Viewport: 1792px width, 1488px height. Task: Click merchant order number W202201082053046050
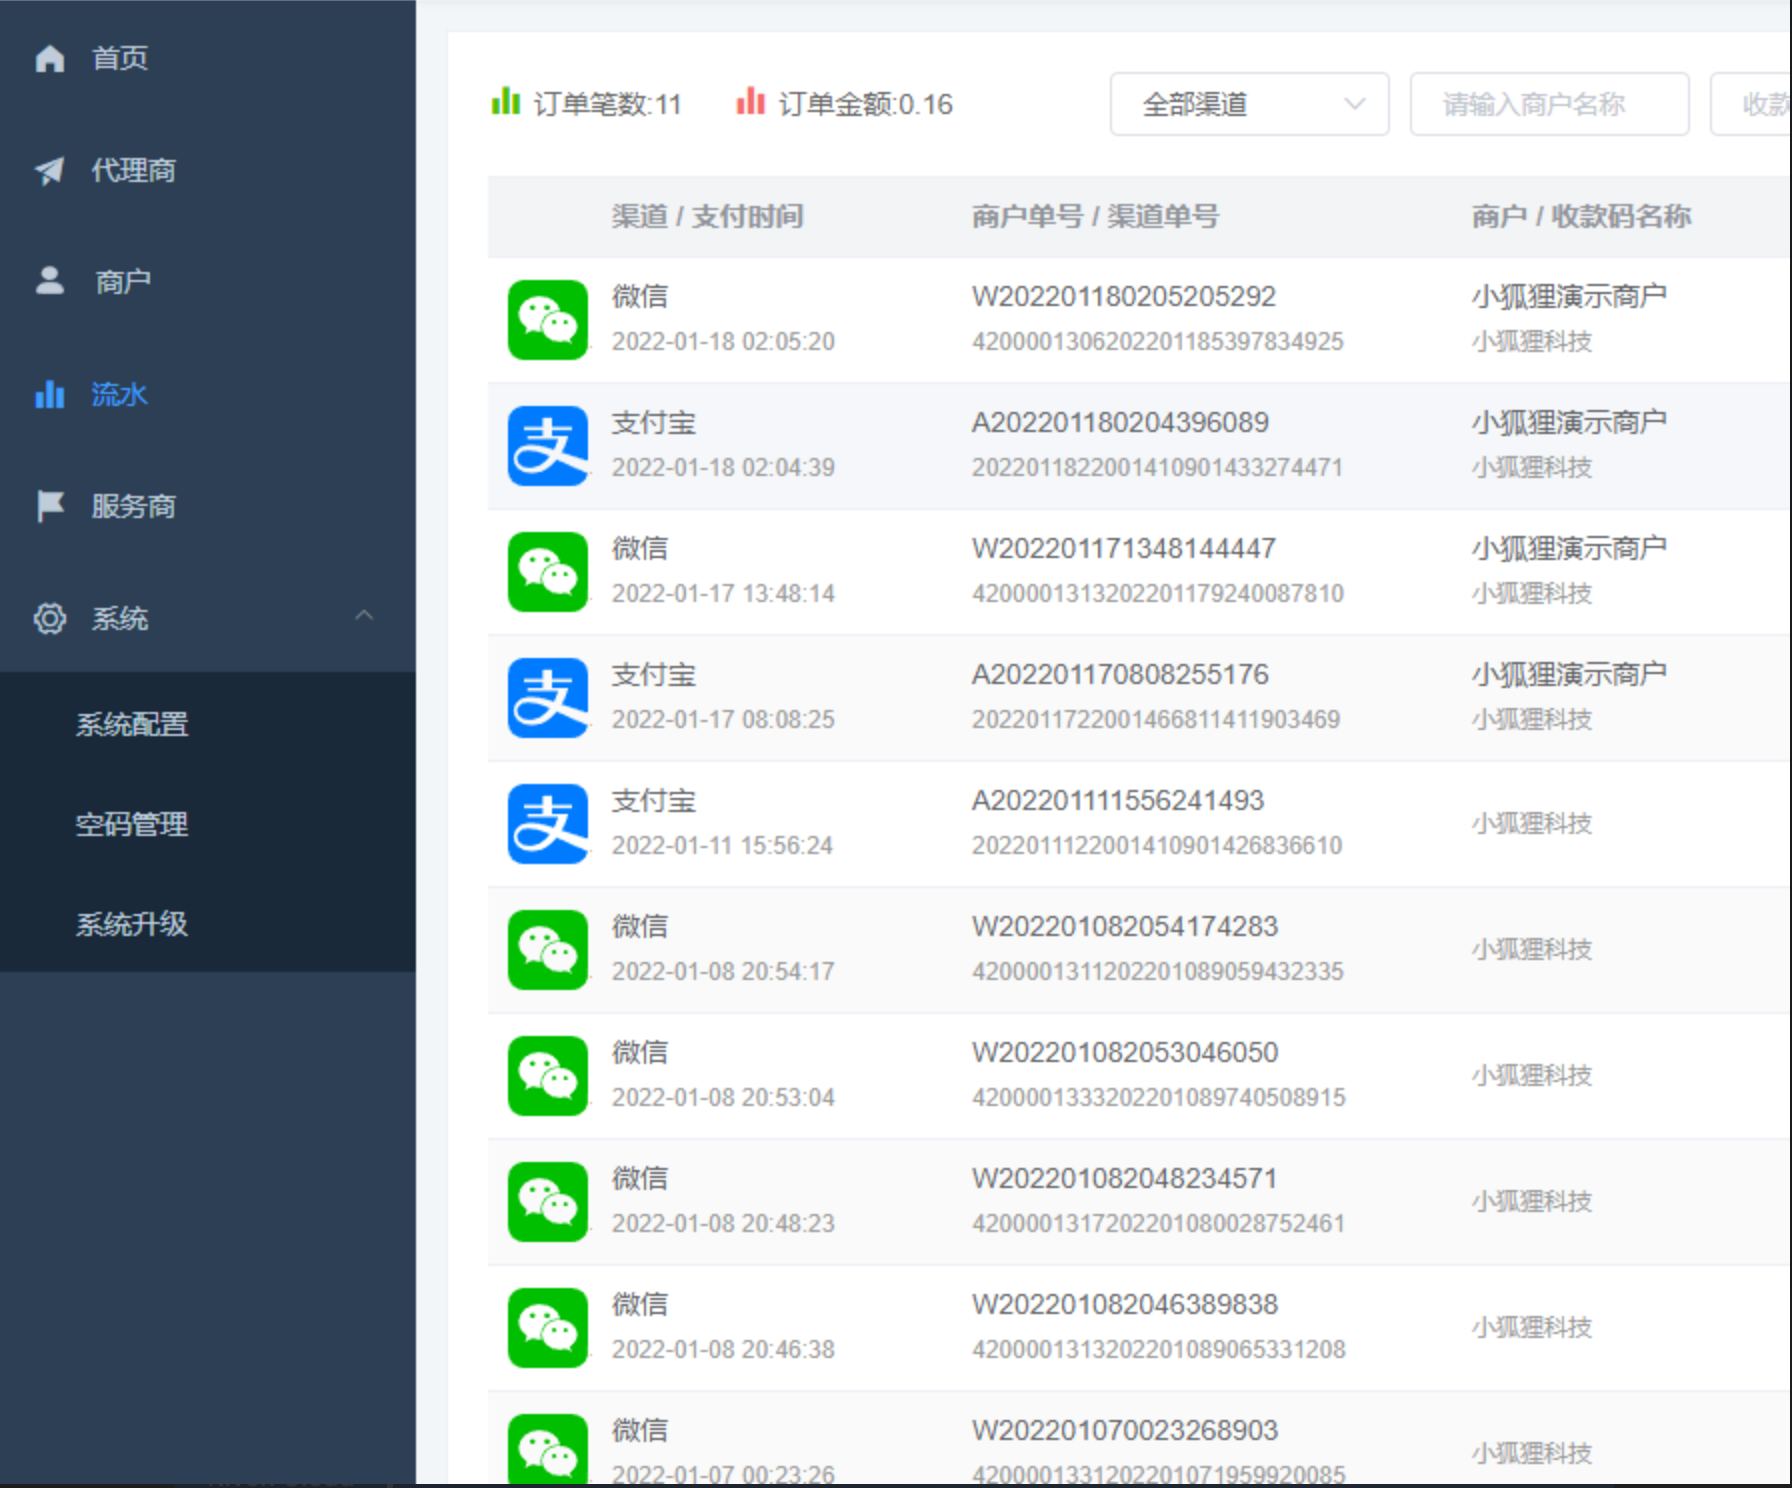1125,1052
